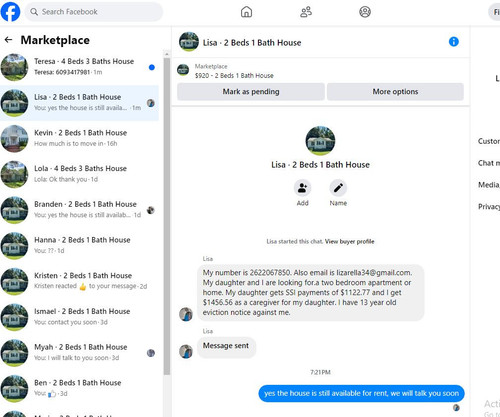Click the Message sent bubble
Screen dimensions: 500x417
click(x=226, y=347)
